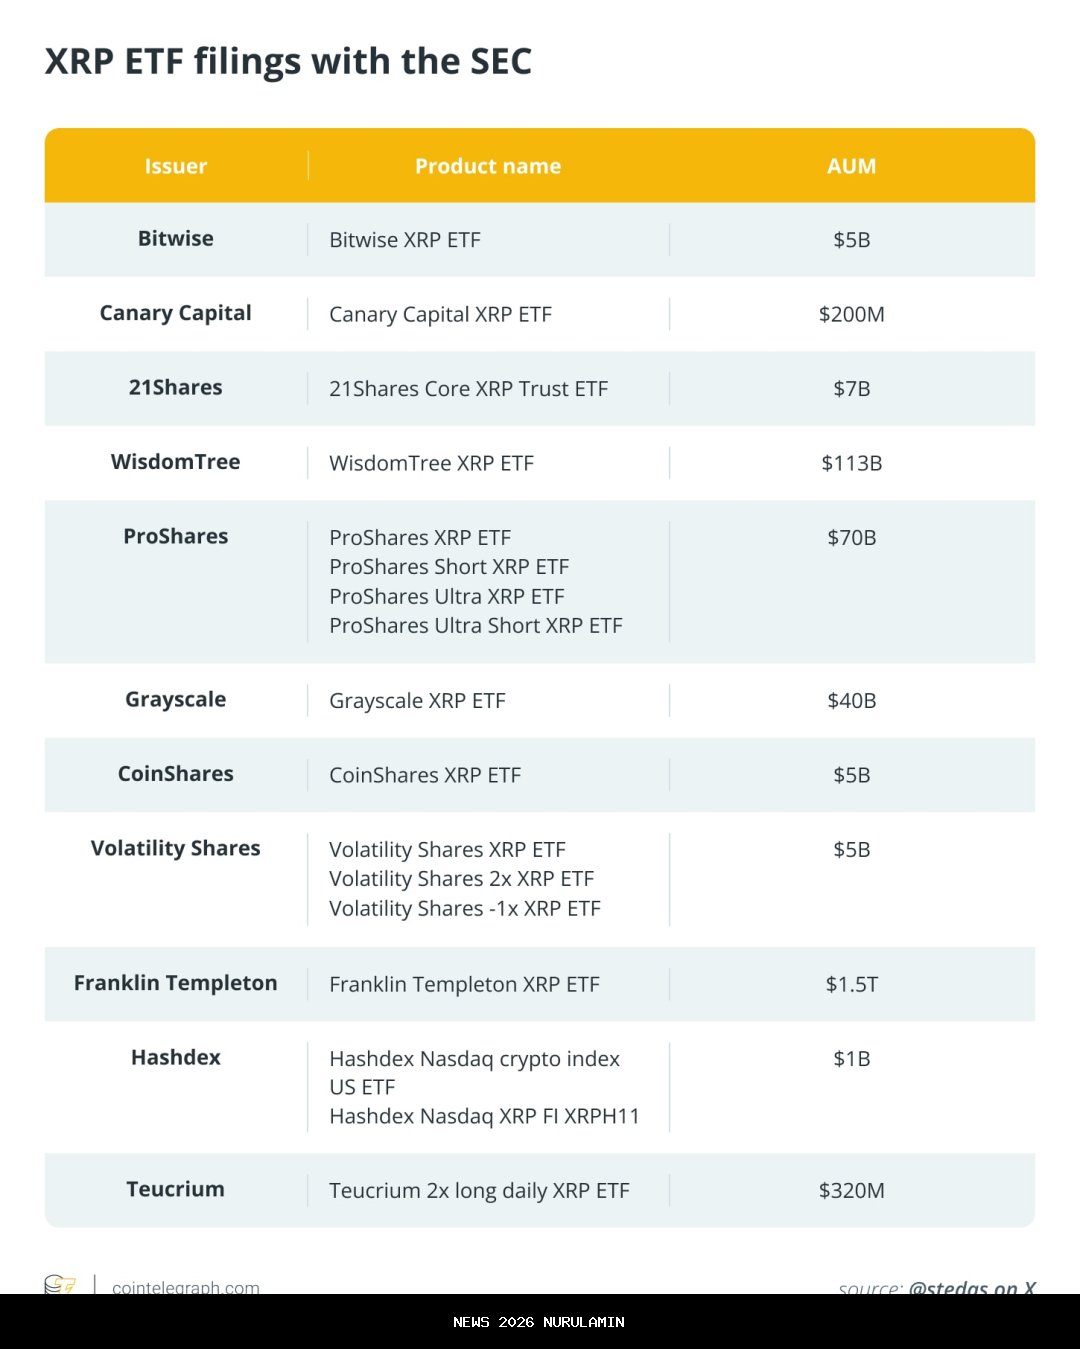1080x1349 pixels.
Task: Click the AUM column header
Action: click(851, 166)
